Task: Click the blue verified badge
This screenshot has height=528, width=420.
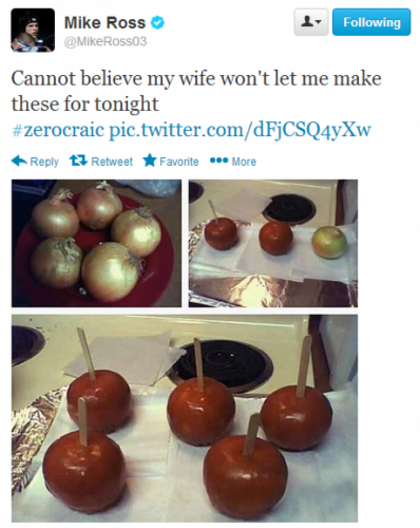Action: pyautogui.click(x=157, y=23)
